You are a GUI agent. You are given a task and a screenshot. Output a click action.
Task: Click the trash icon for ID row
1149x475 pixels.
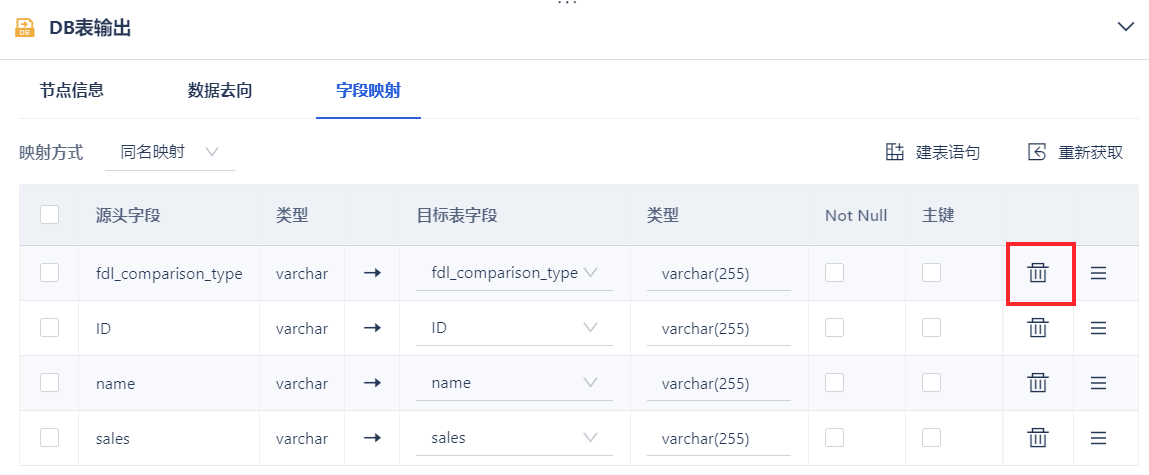(1038, 328)
